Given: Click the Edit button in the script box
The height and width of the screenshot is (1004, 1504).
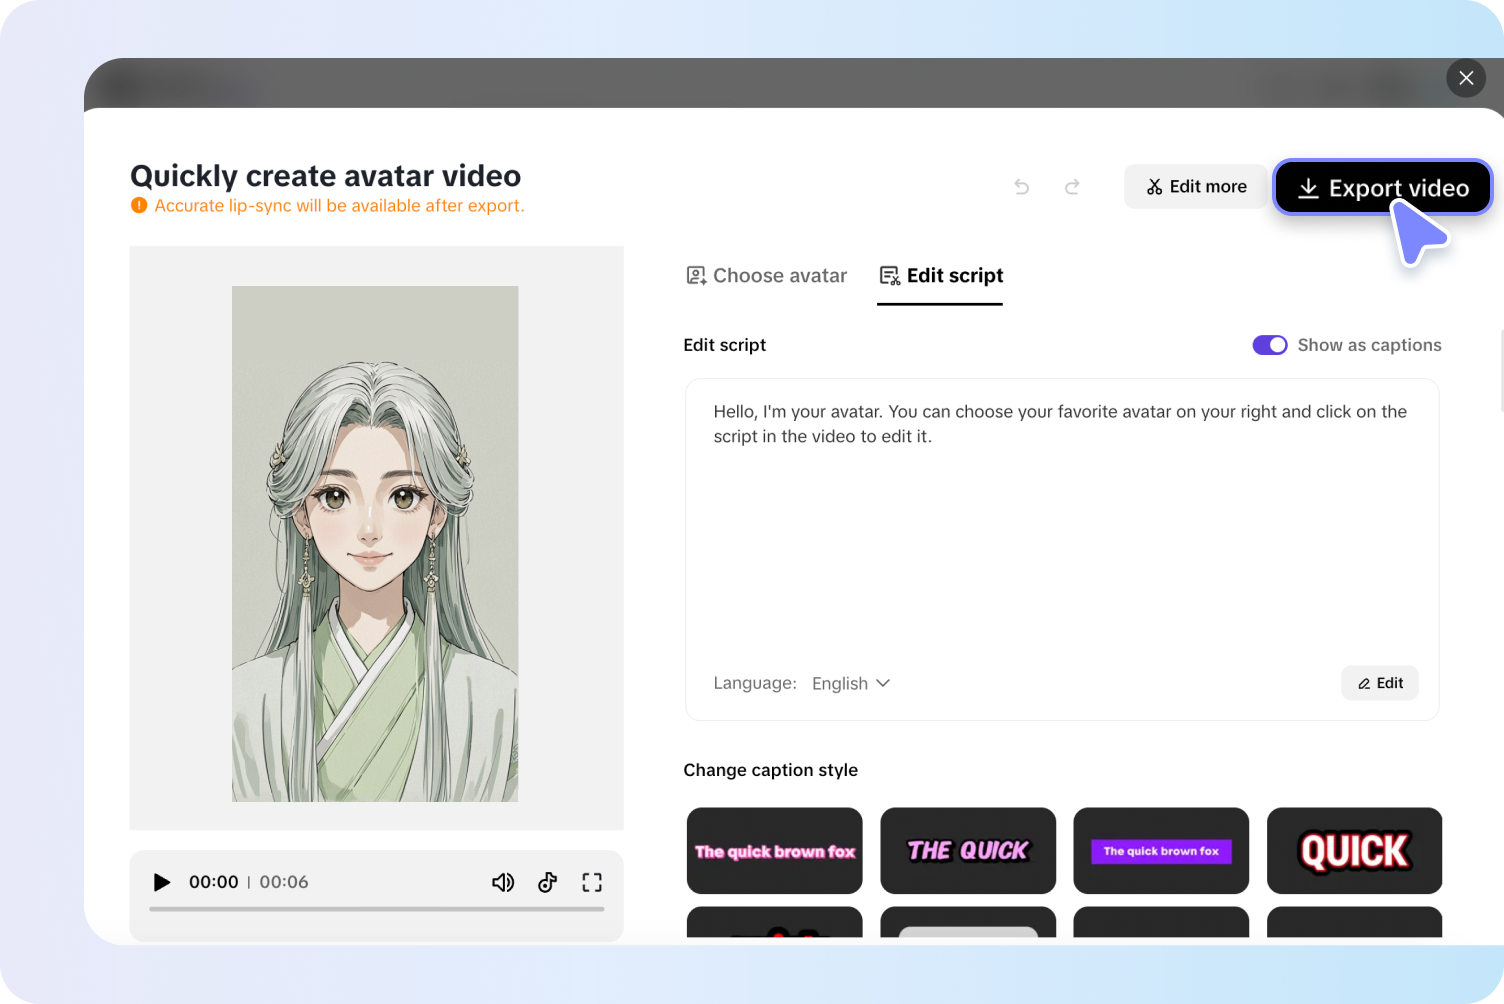Looking at the screenshot, I should [x=1379, y=683].
